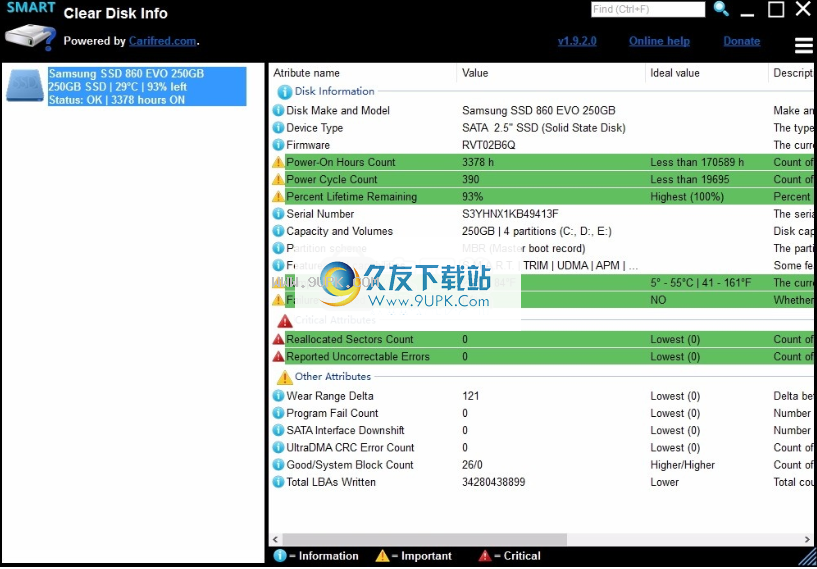Screen dimensions: 817x569
Task: Collapse the Disk Information group header
Action: coord(335,91)
